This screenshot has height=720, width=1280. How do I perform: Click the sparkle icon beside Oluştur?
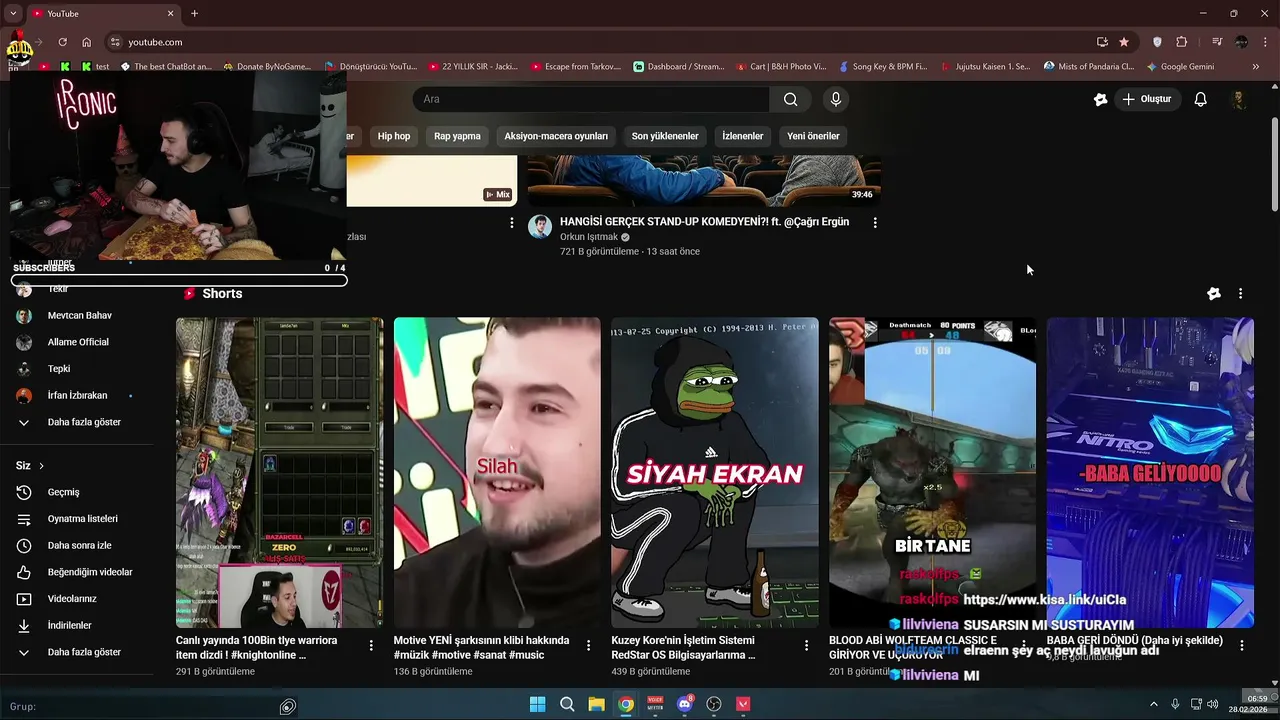(x=1100, y=99)
